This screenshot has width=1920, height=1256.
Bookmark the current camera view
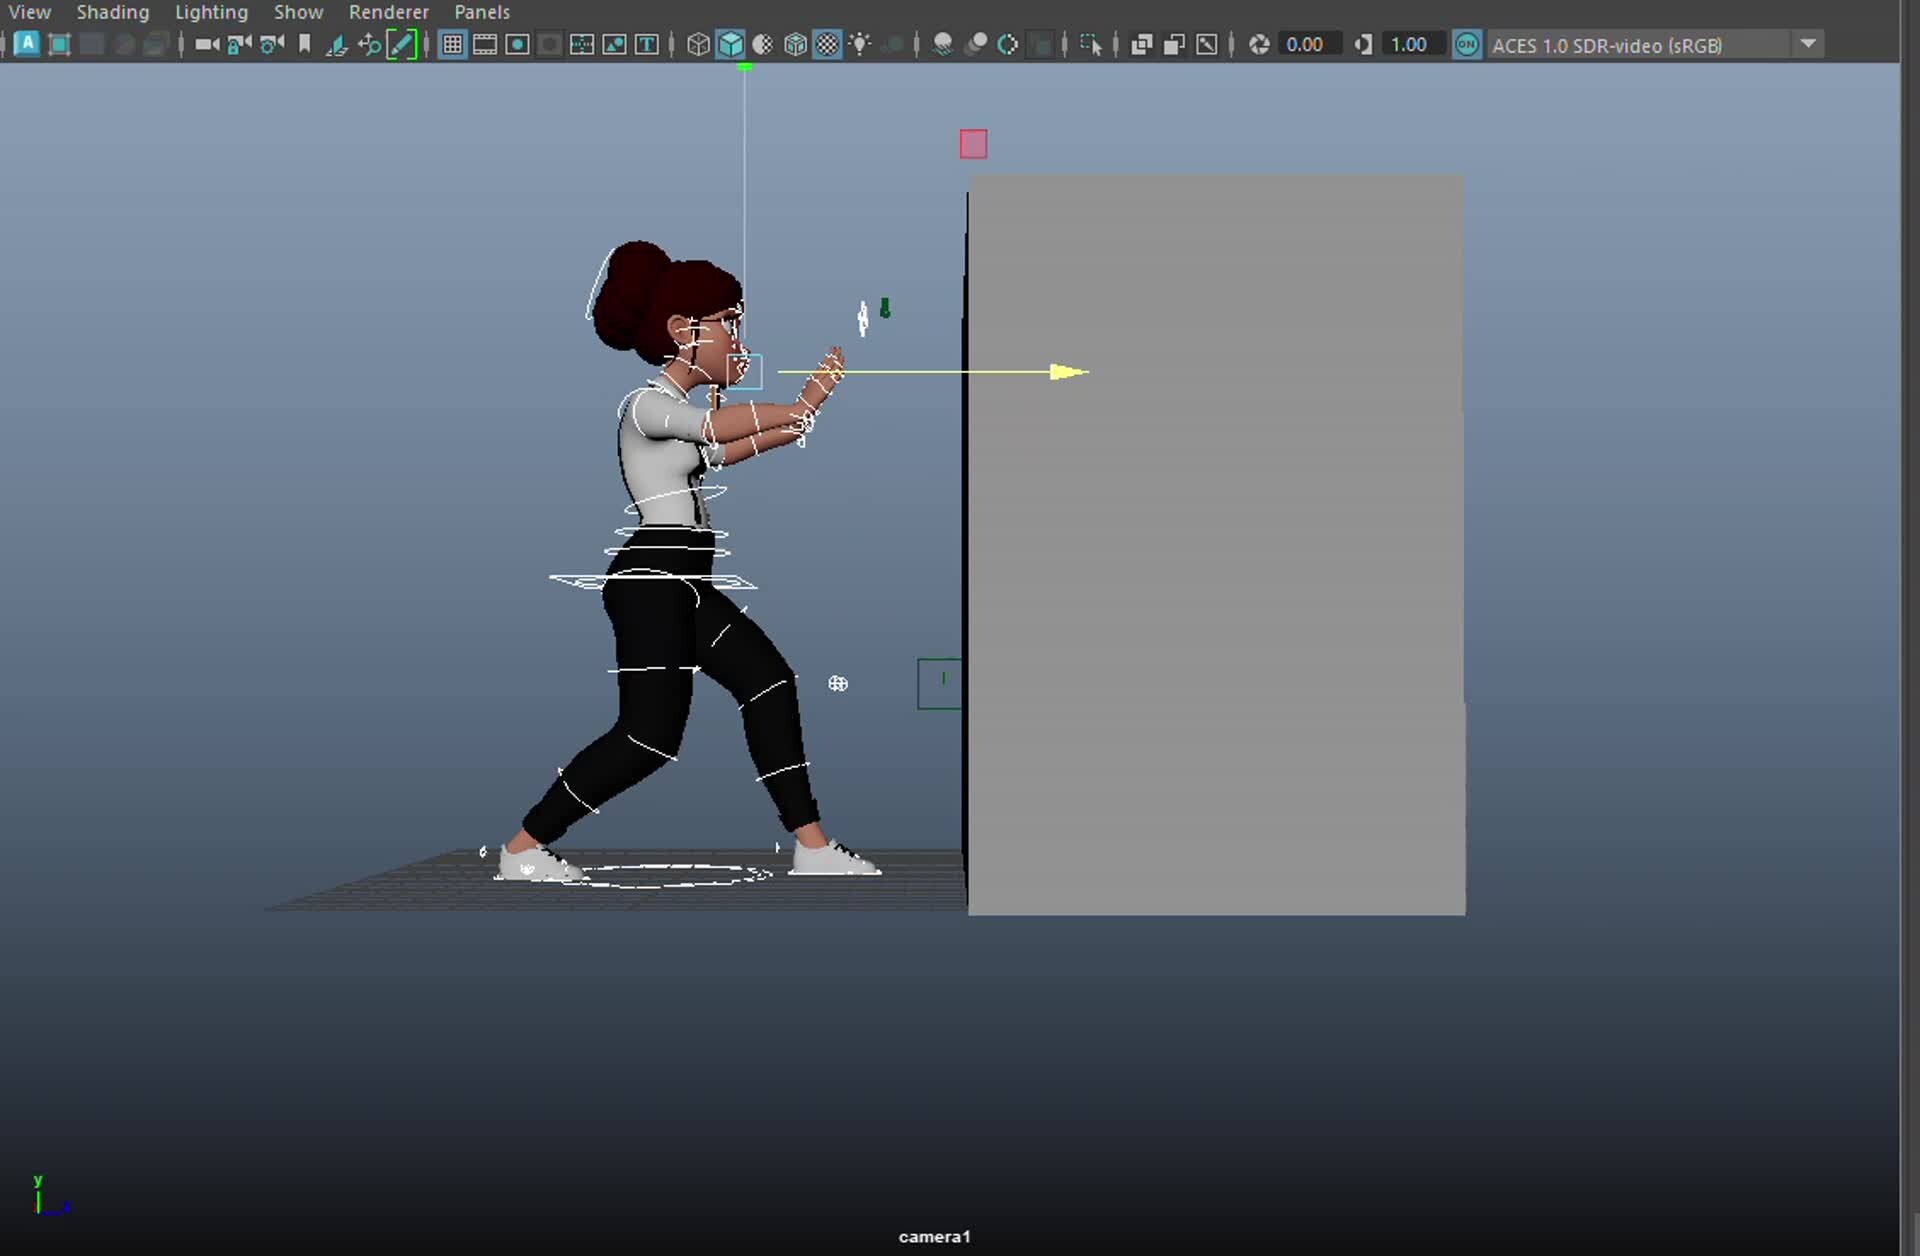pos(305,44)
